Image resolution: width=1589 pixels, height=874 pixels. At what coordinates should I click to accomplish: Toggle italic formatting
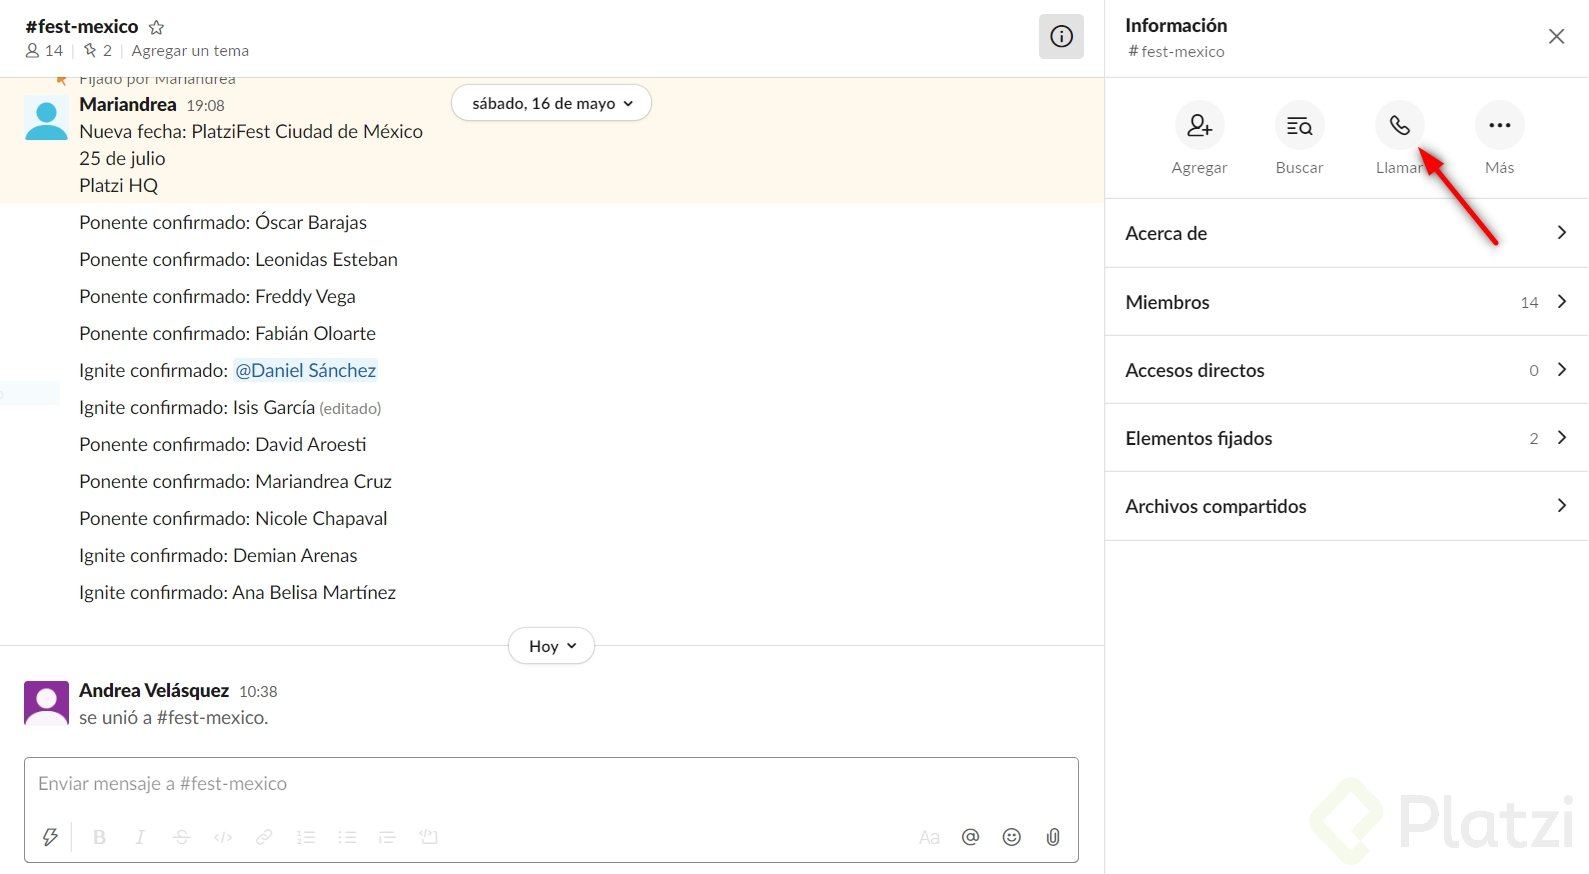(x=140, y=837)
